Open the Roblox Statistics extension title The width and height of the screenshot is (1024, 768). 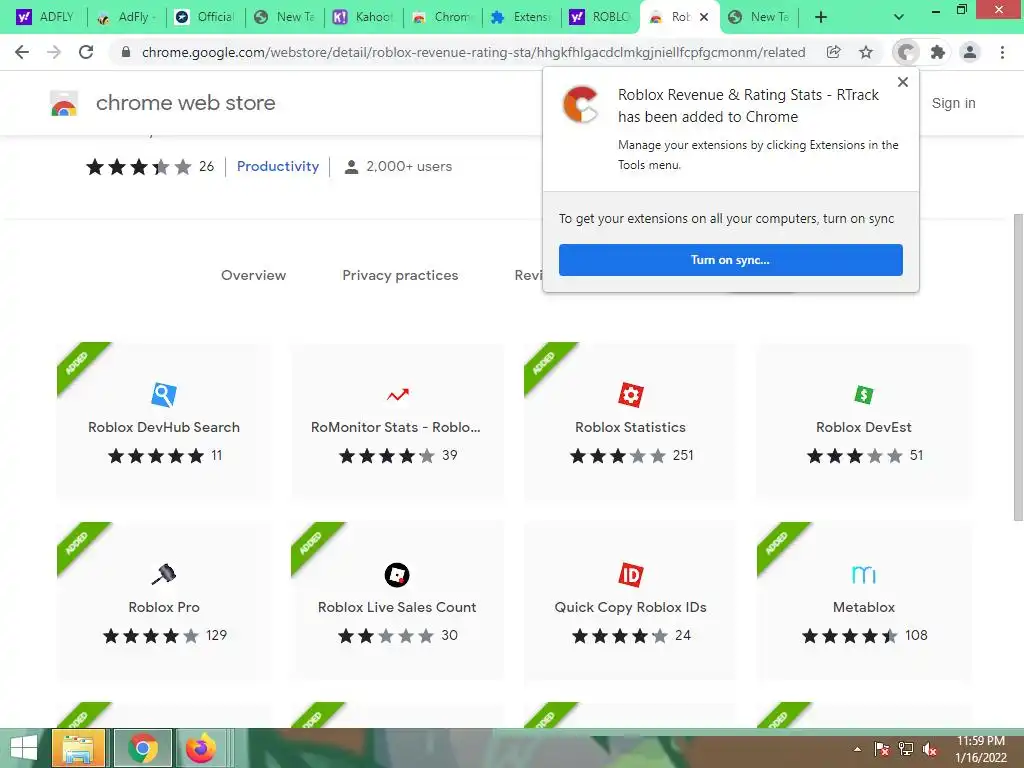[x=630, y=427]
